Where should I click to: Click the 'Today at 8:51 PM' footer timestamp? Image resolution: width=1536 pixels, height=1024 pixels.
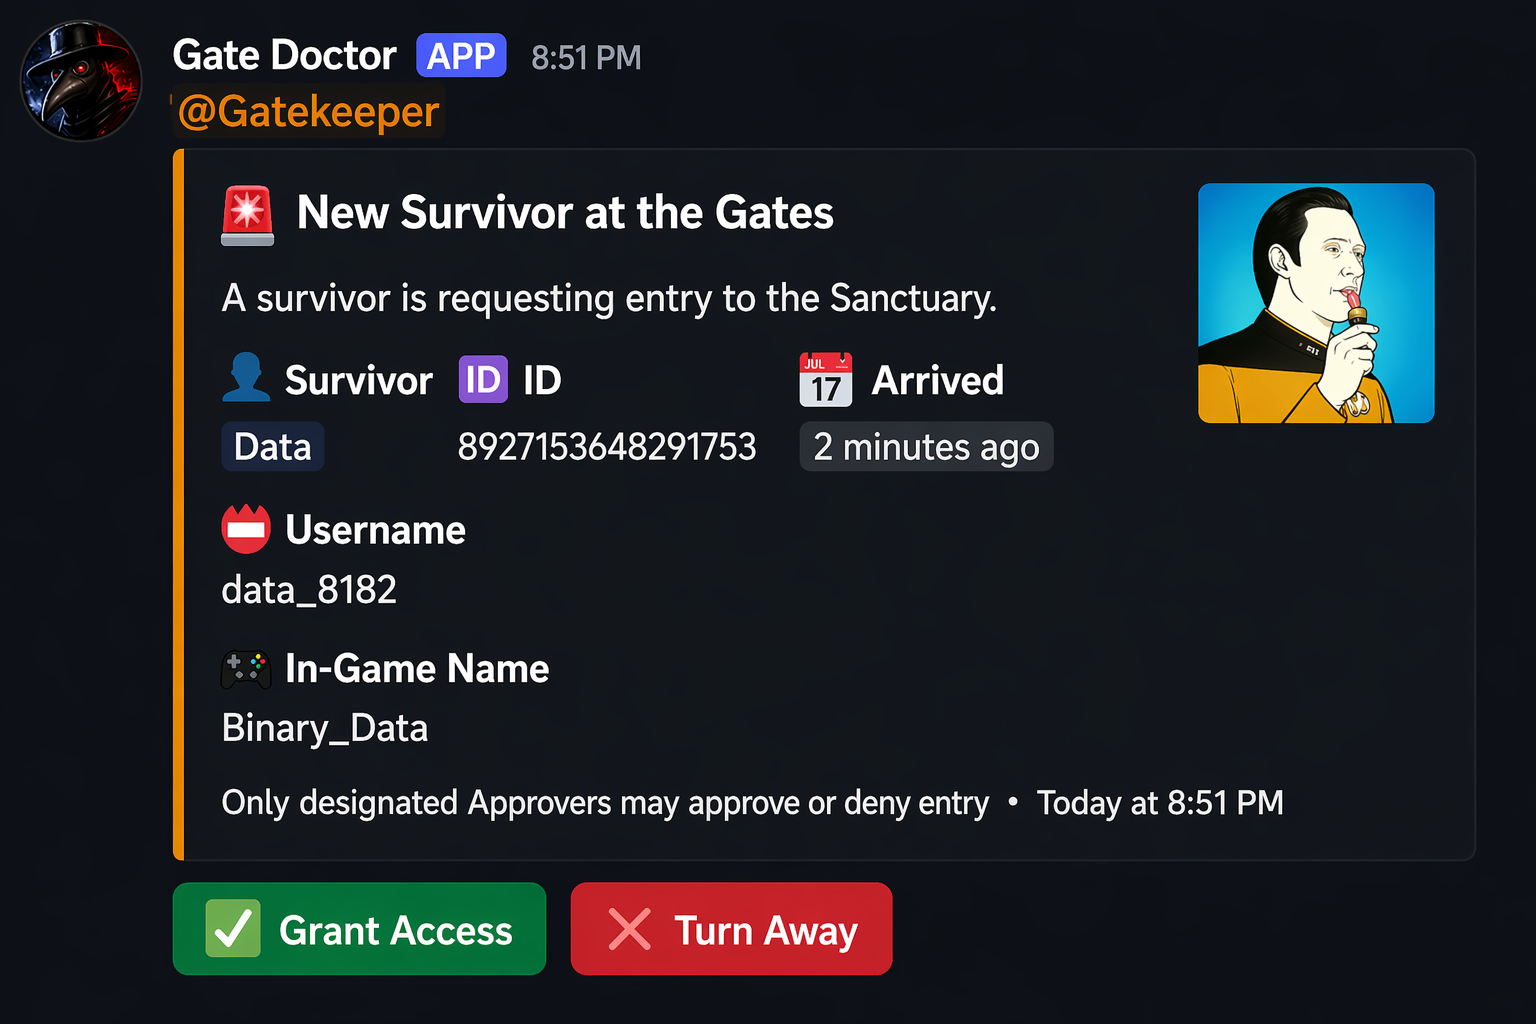coord(1160,803)
